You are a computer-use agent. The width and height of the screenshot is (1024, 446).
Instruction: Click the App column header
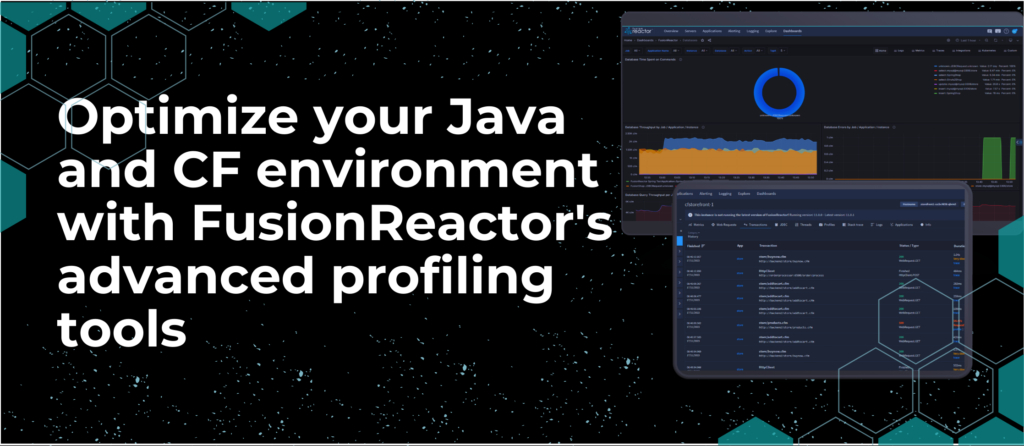(740, 246)
